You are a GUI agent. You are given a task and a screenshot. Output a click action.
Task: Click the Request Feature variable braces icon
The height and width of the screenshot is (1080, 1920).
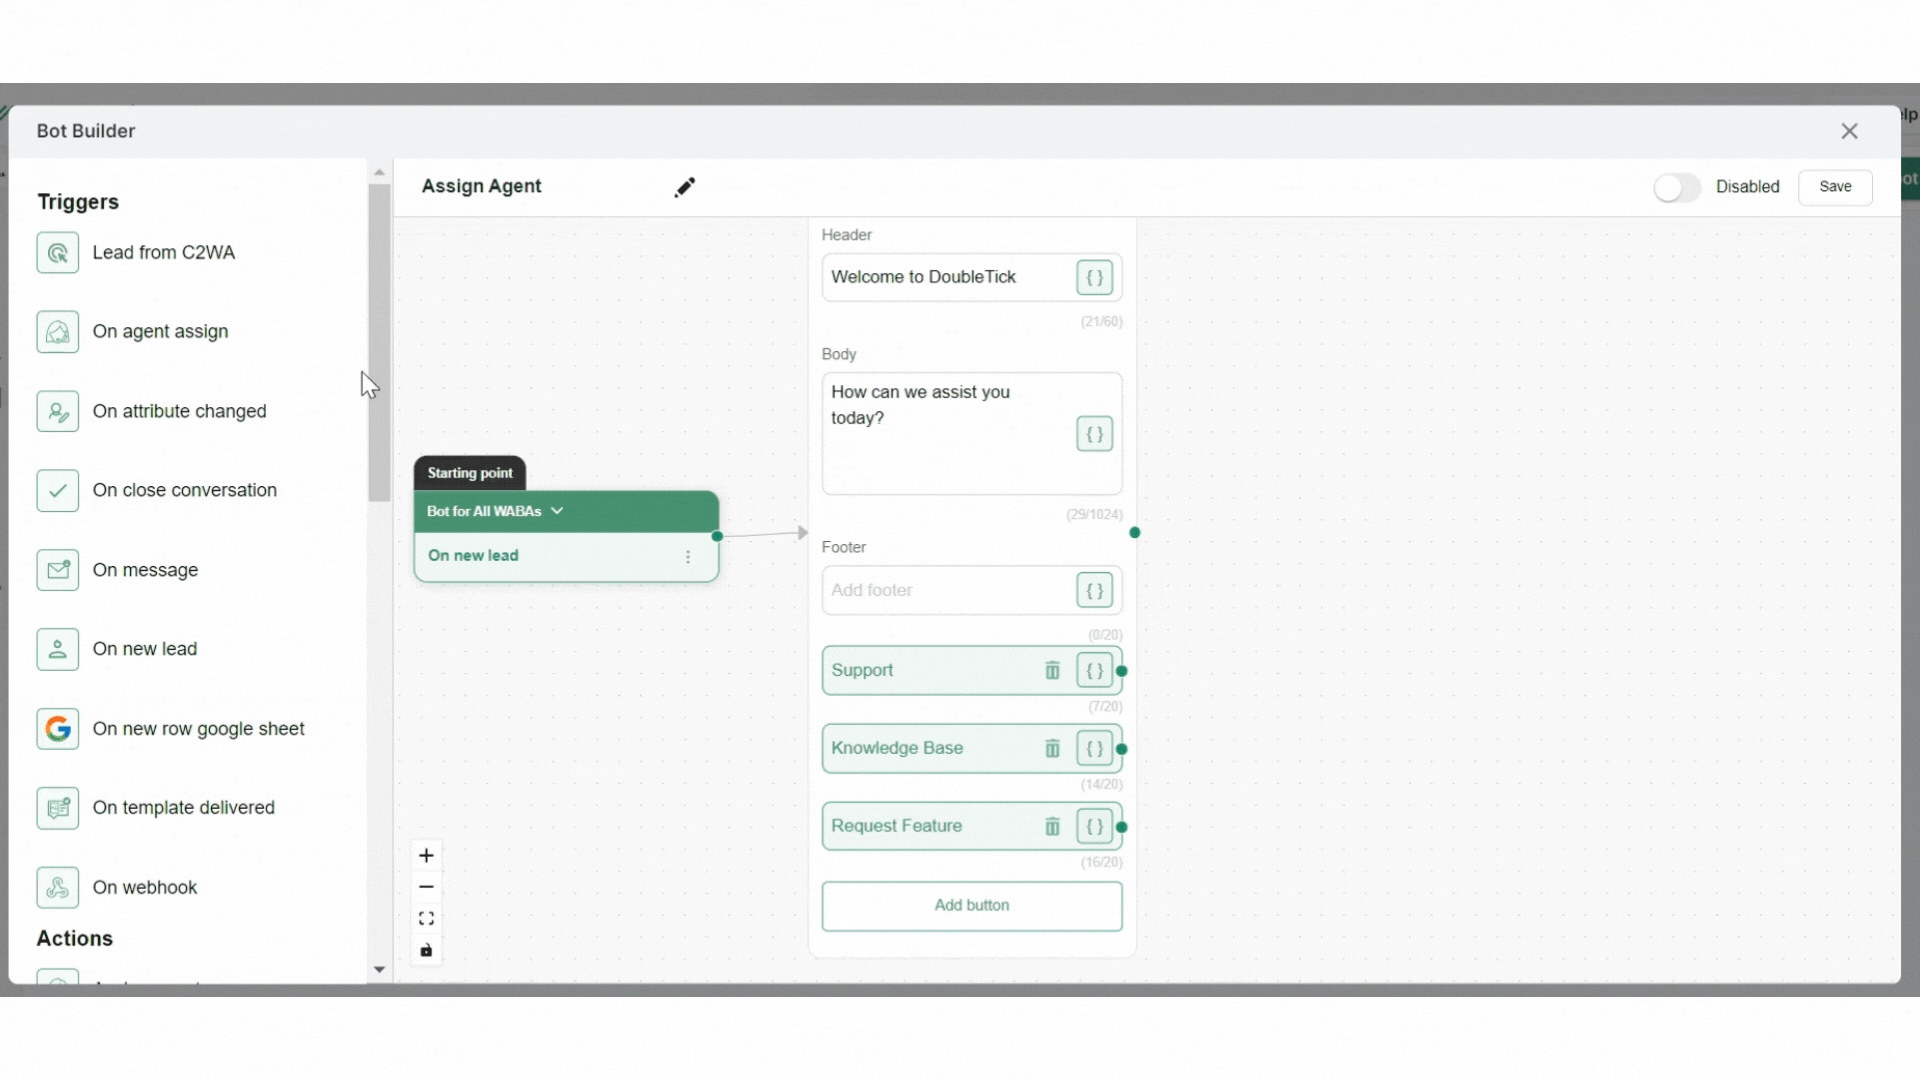click(1094, 827)
